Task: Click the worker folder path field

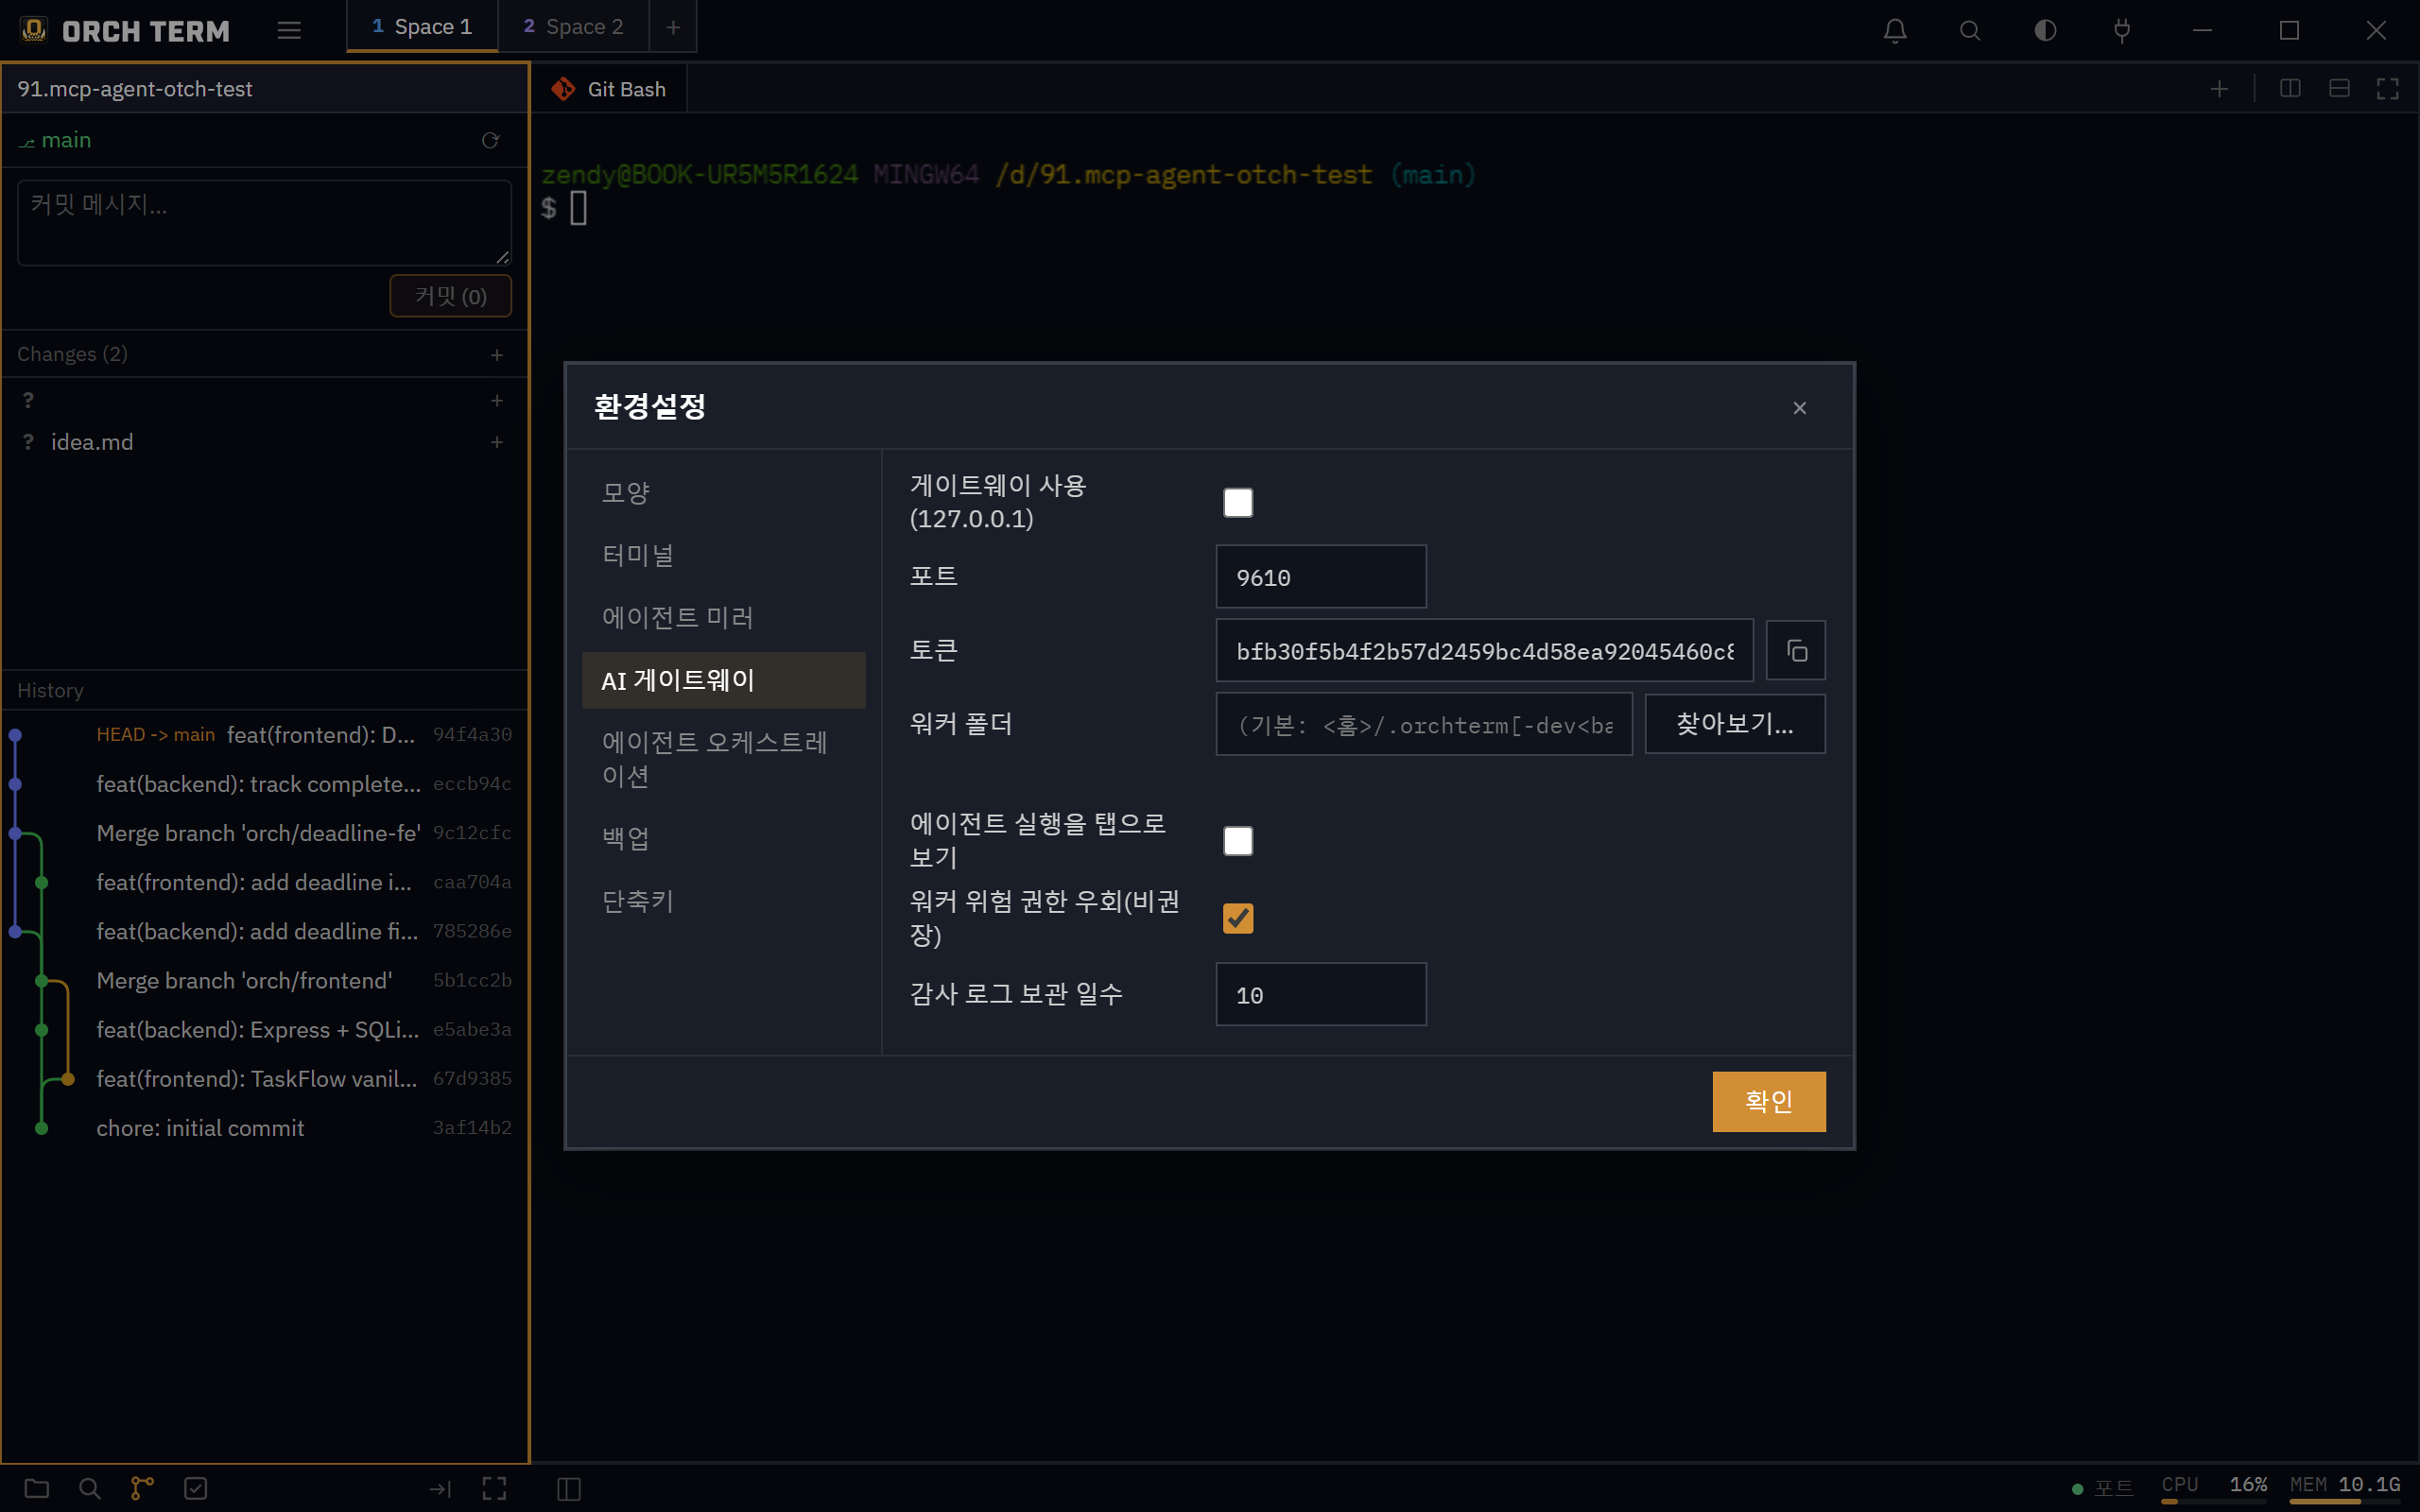Action: [x=1423, y=725]
